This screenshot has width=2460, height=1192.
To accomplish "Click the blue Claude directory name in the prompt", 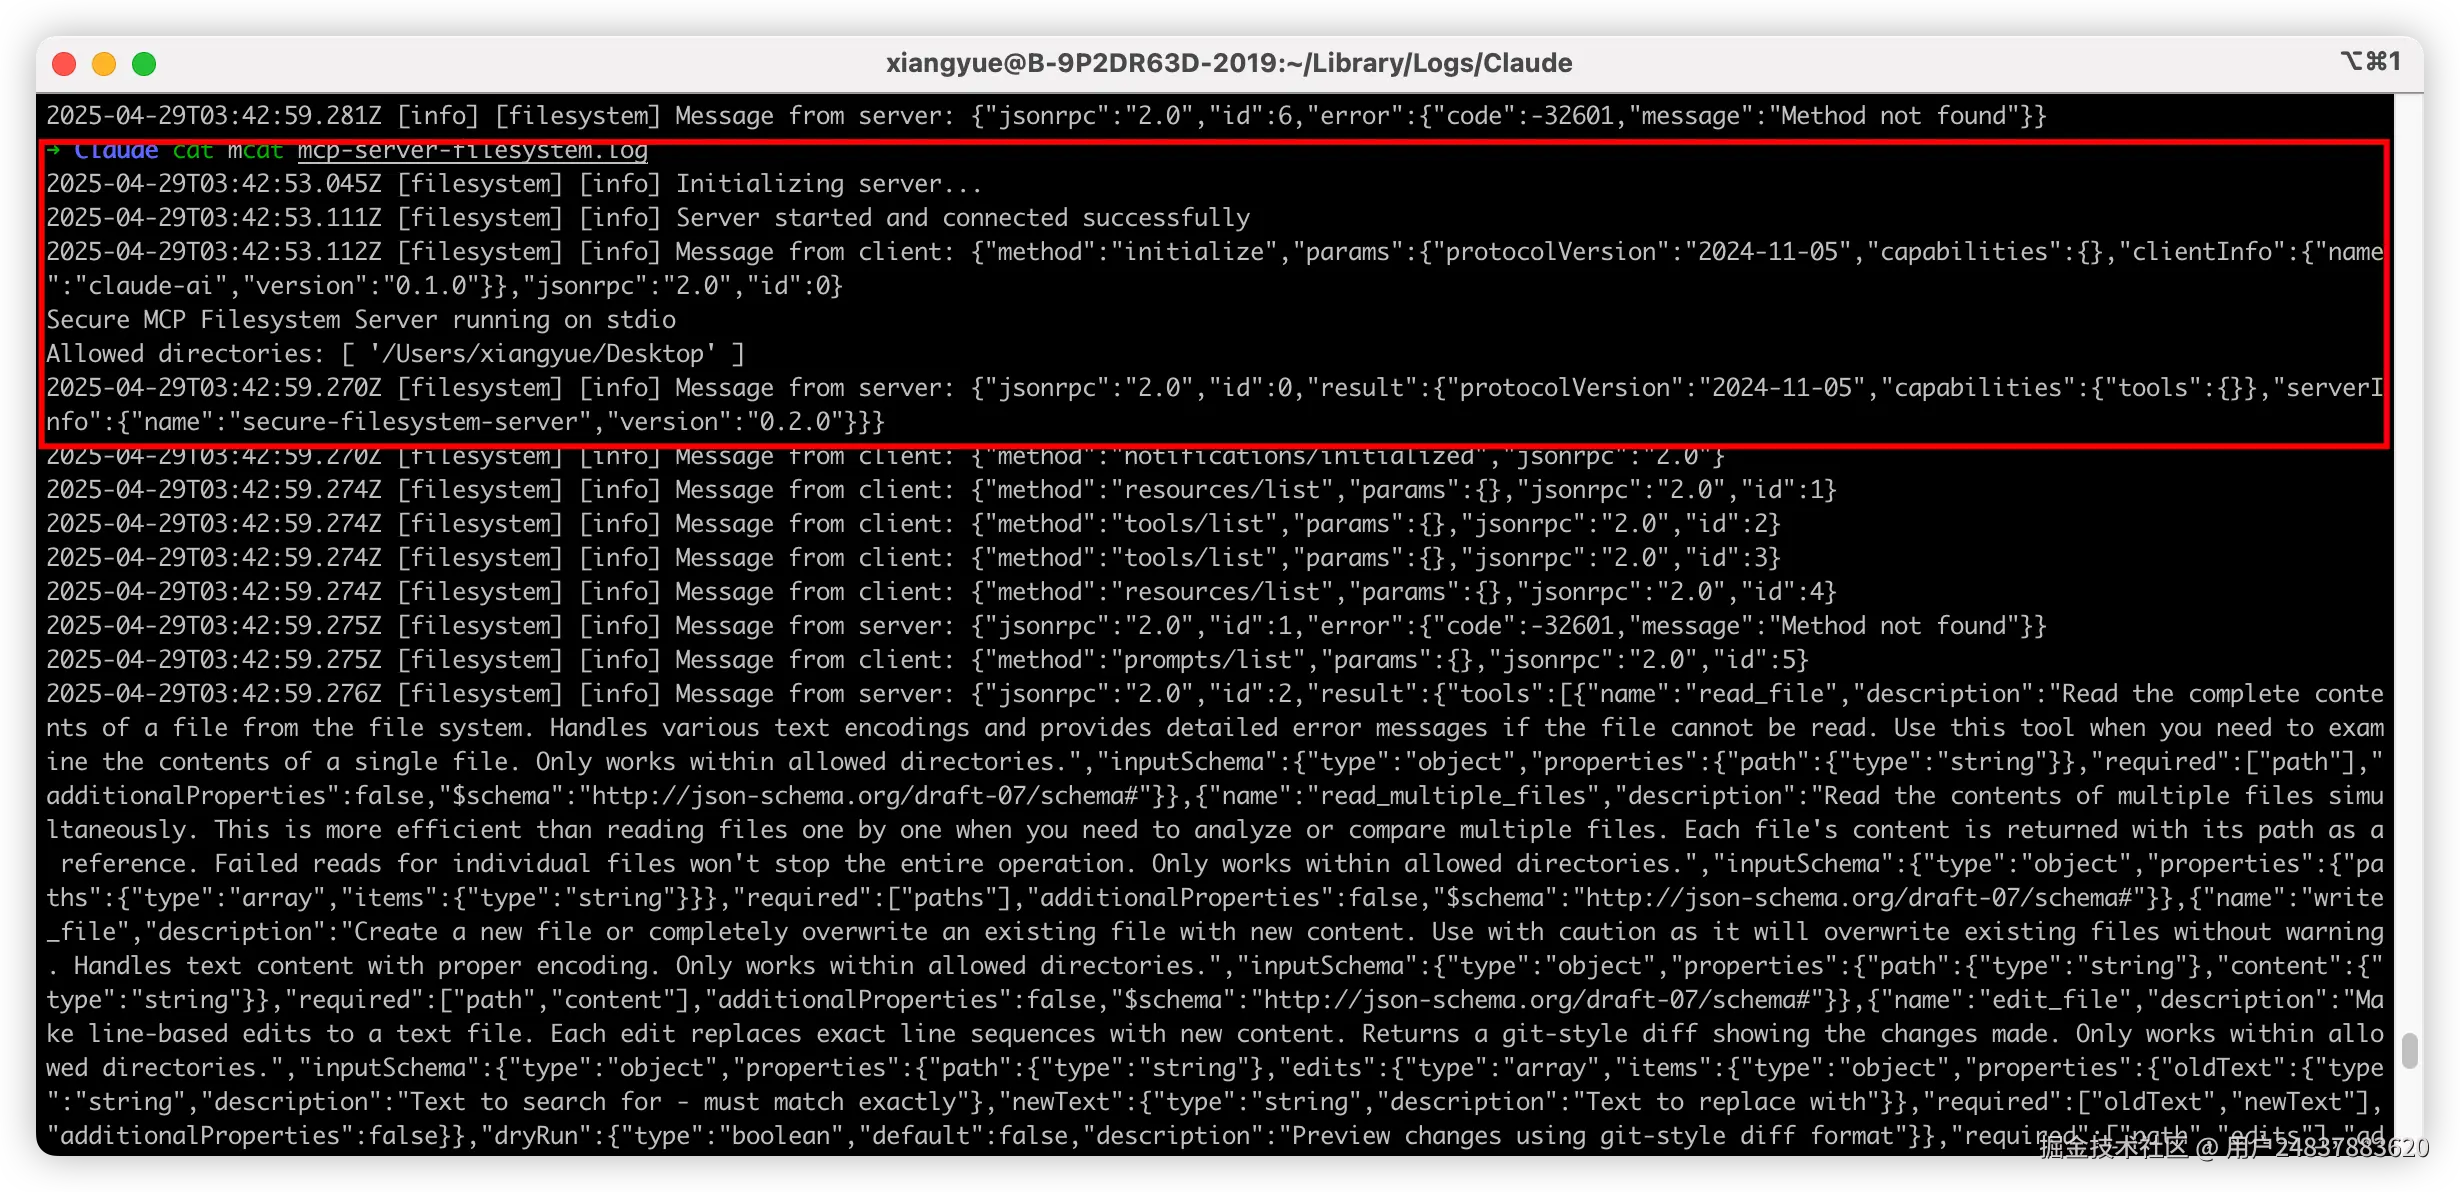I will tap(116, 151).
